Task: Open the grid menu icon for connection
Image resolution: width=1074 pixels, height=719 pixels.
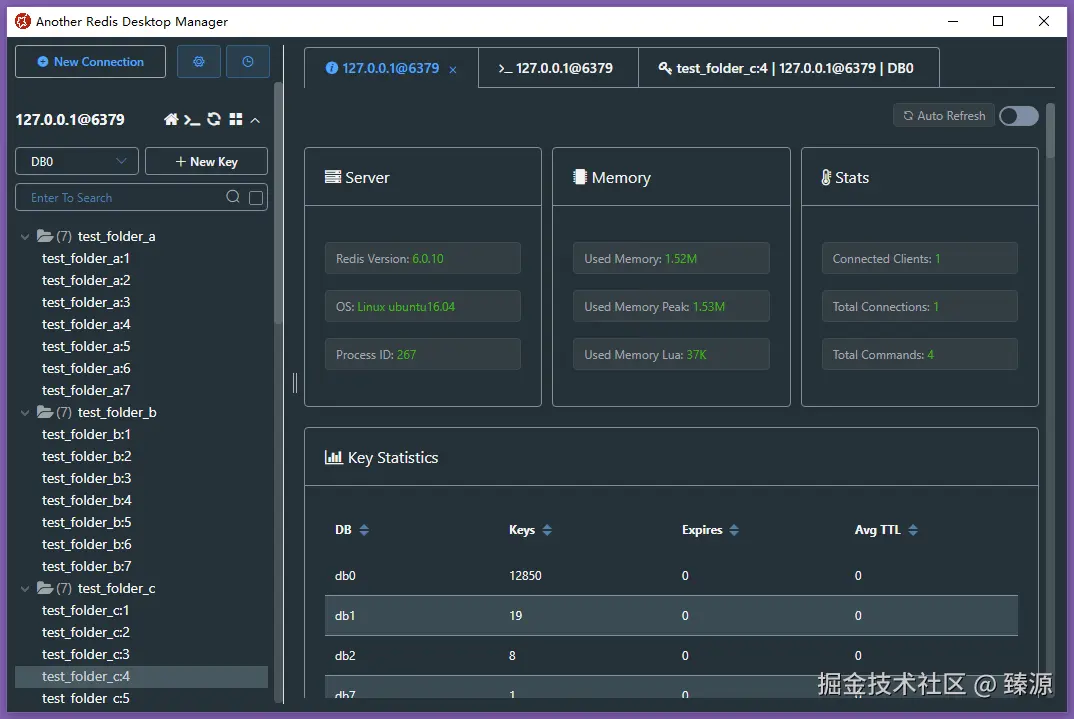Action: [x=236, y=119]
